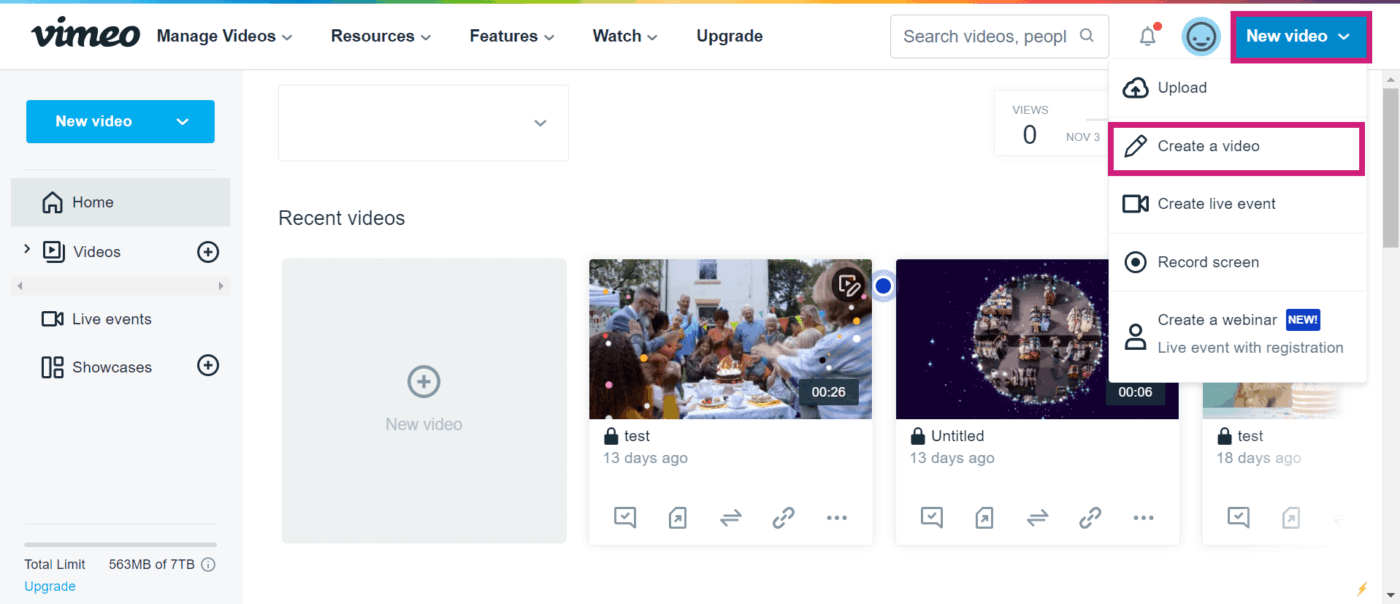Click the edit icon on the party thumbnail
This screenshot has height=604, width=1400.
click(x=849, y=285)
